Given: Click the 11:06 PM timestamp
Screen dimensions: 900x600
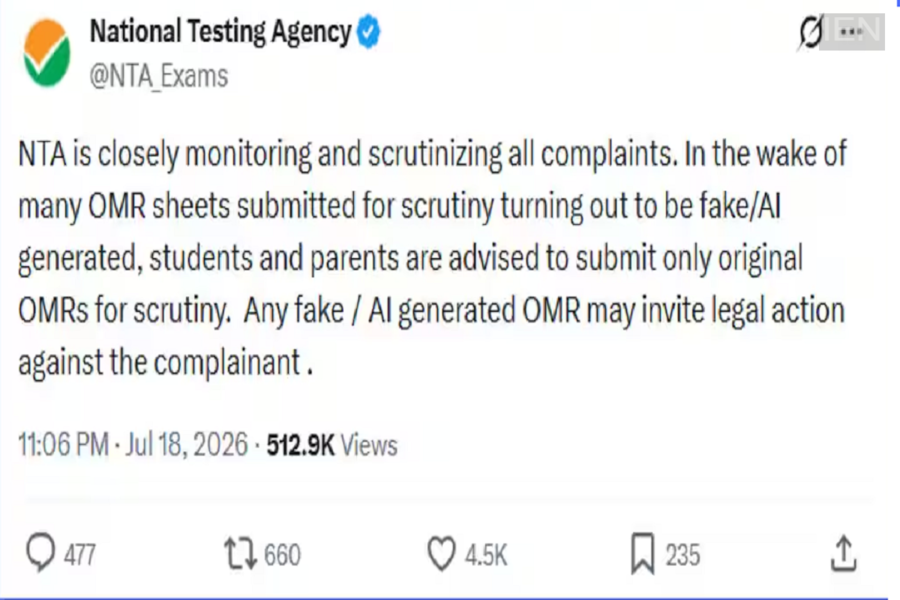Looking at the screenshot, I should [x=64, y=444].
